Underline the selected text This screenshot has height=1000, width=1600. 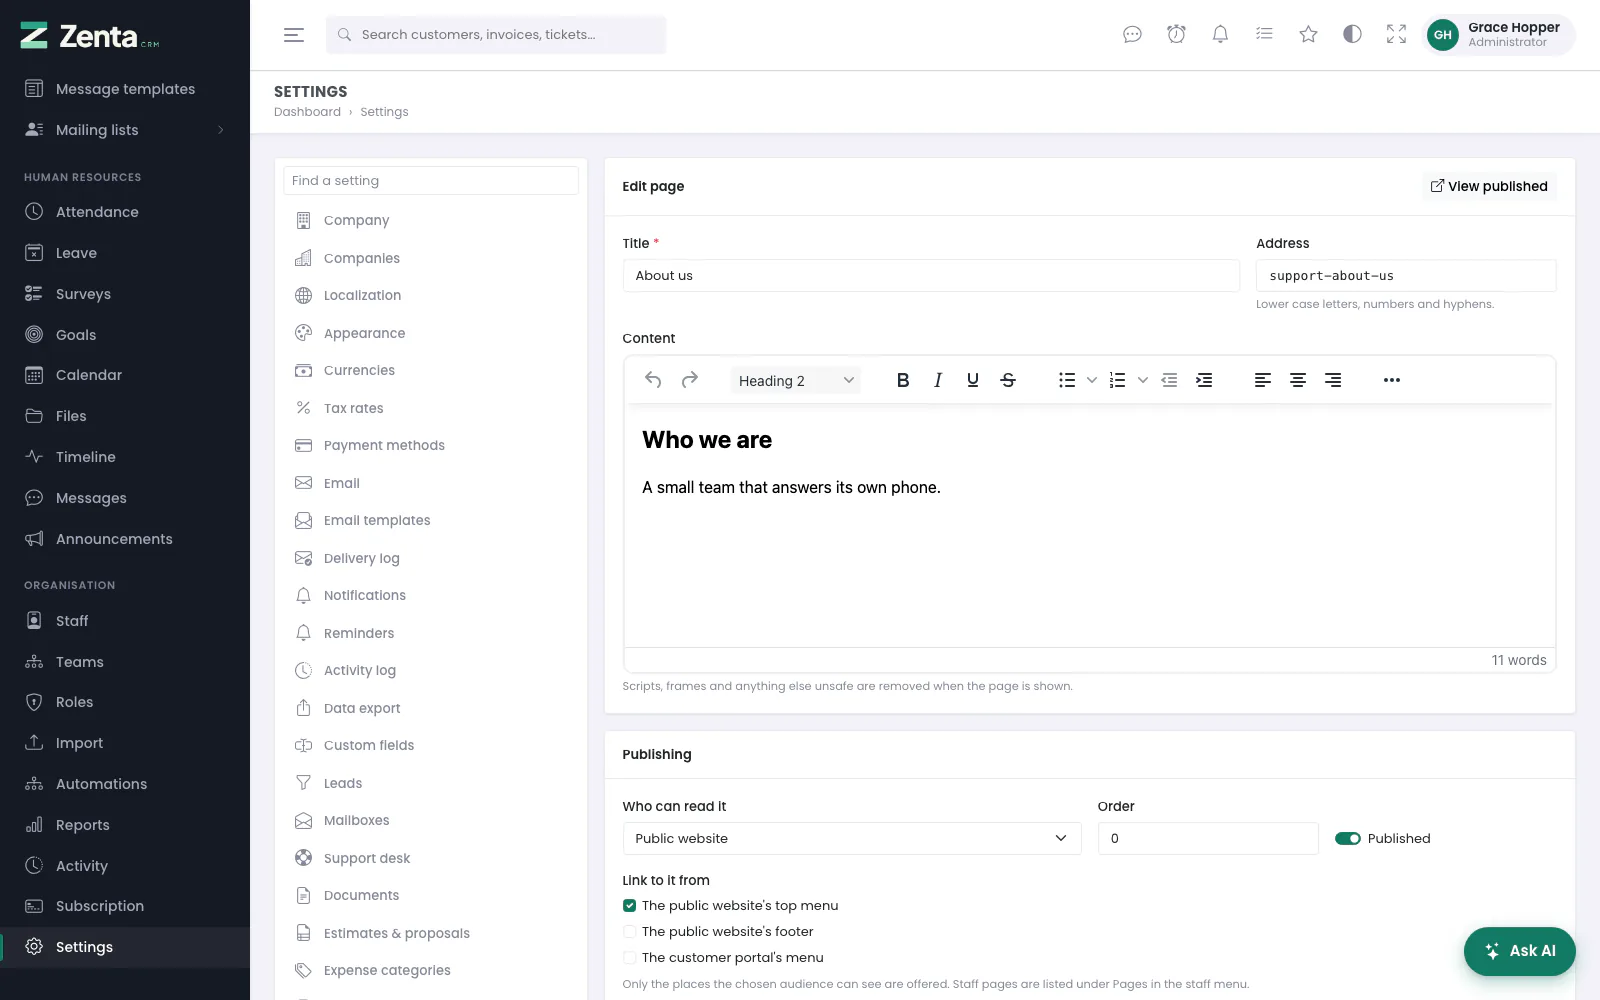(973, 380)
